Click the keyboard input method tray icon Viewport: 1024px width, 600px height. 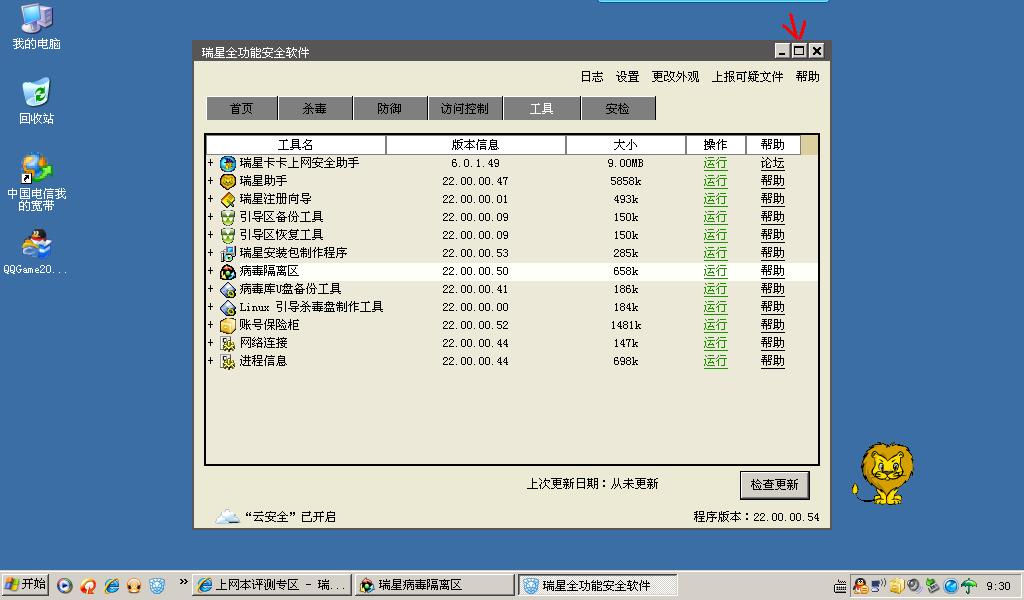click(841, 586)
